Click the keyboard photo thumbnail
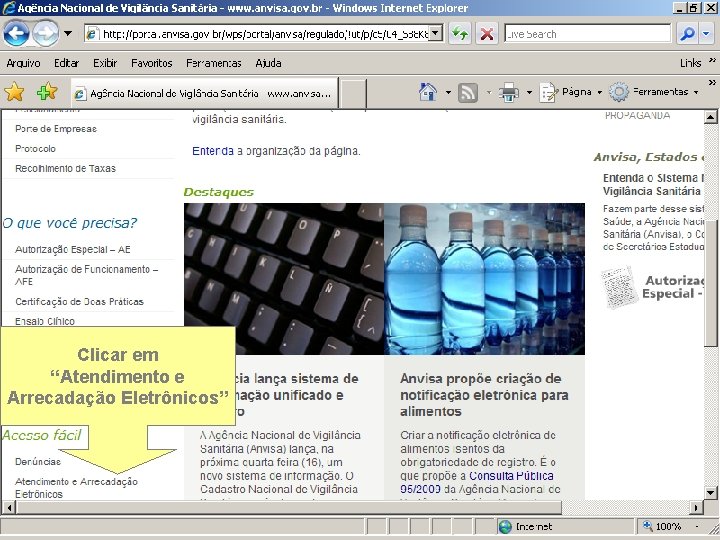The image size is (720, 540). 284,279
